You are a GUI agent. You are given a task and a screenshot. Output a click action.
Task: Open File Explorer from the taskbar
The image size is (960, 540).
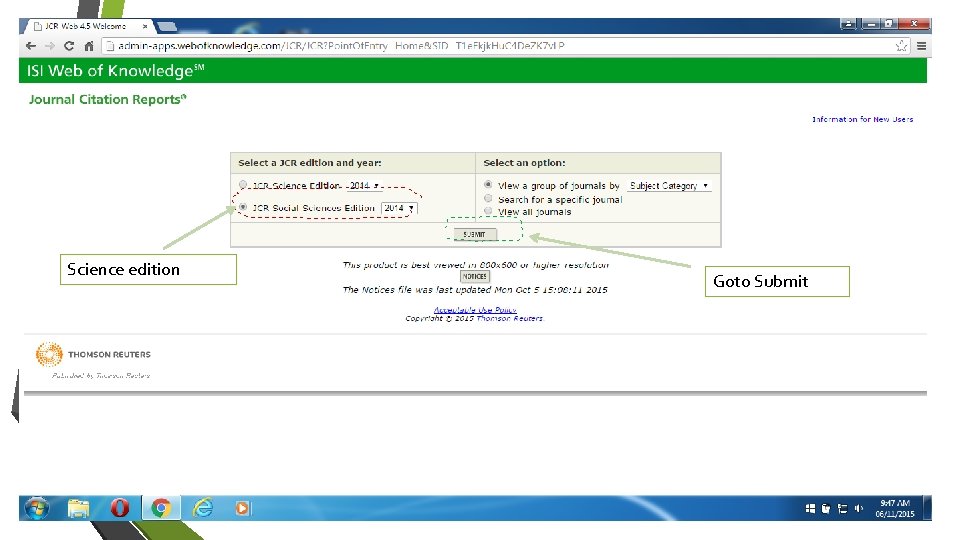(78, 508)
